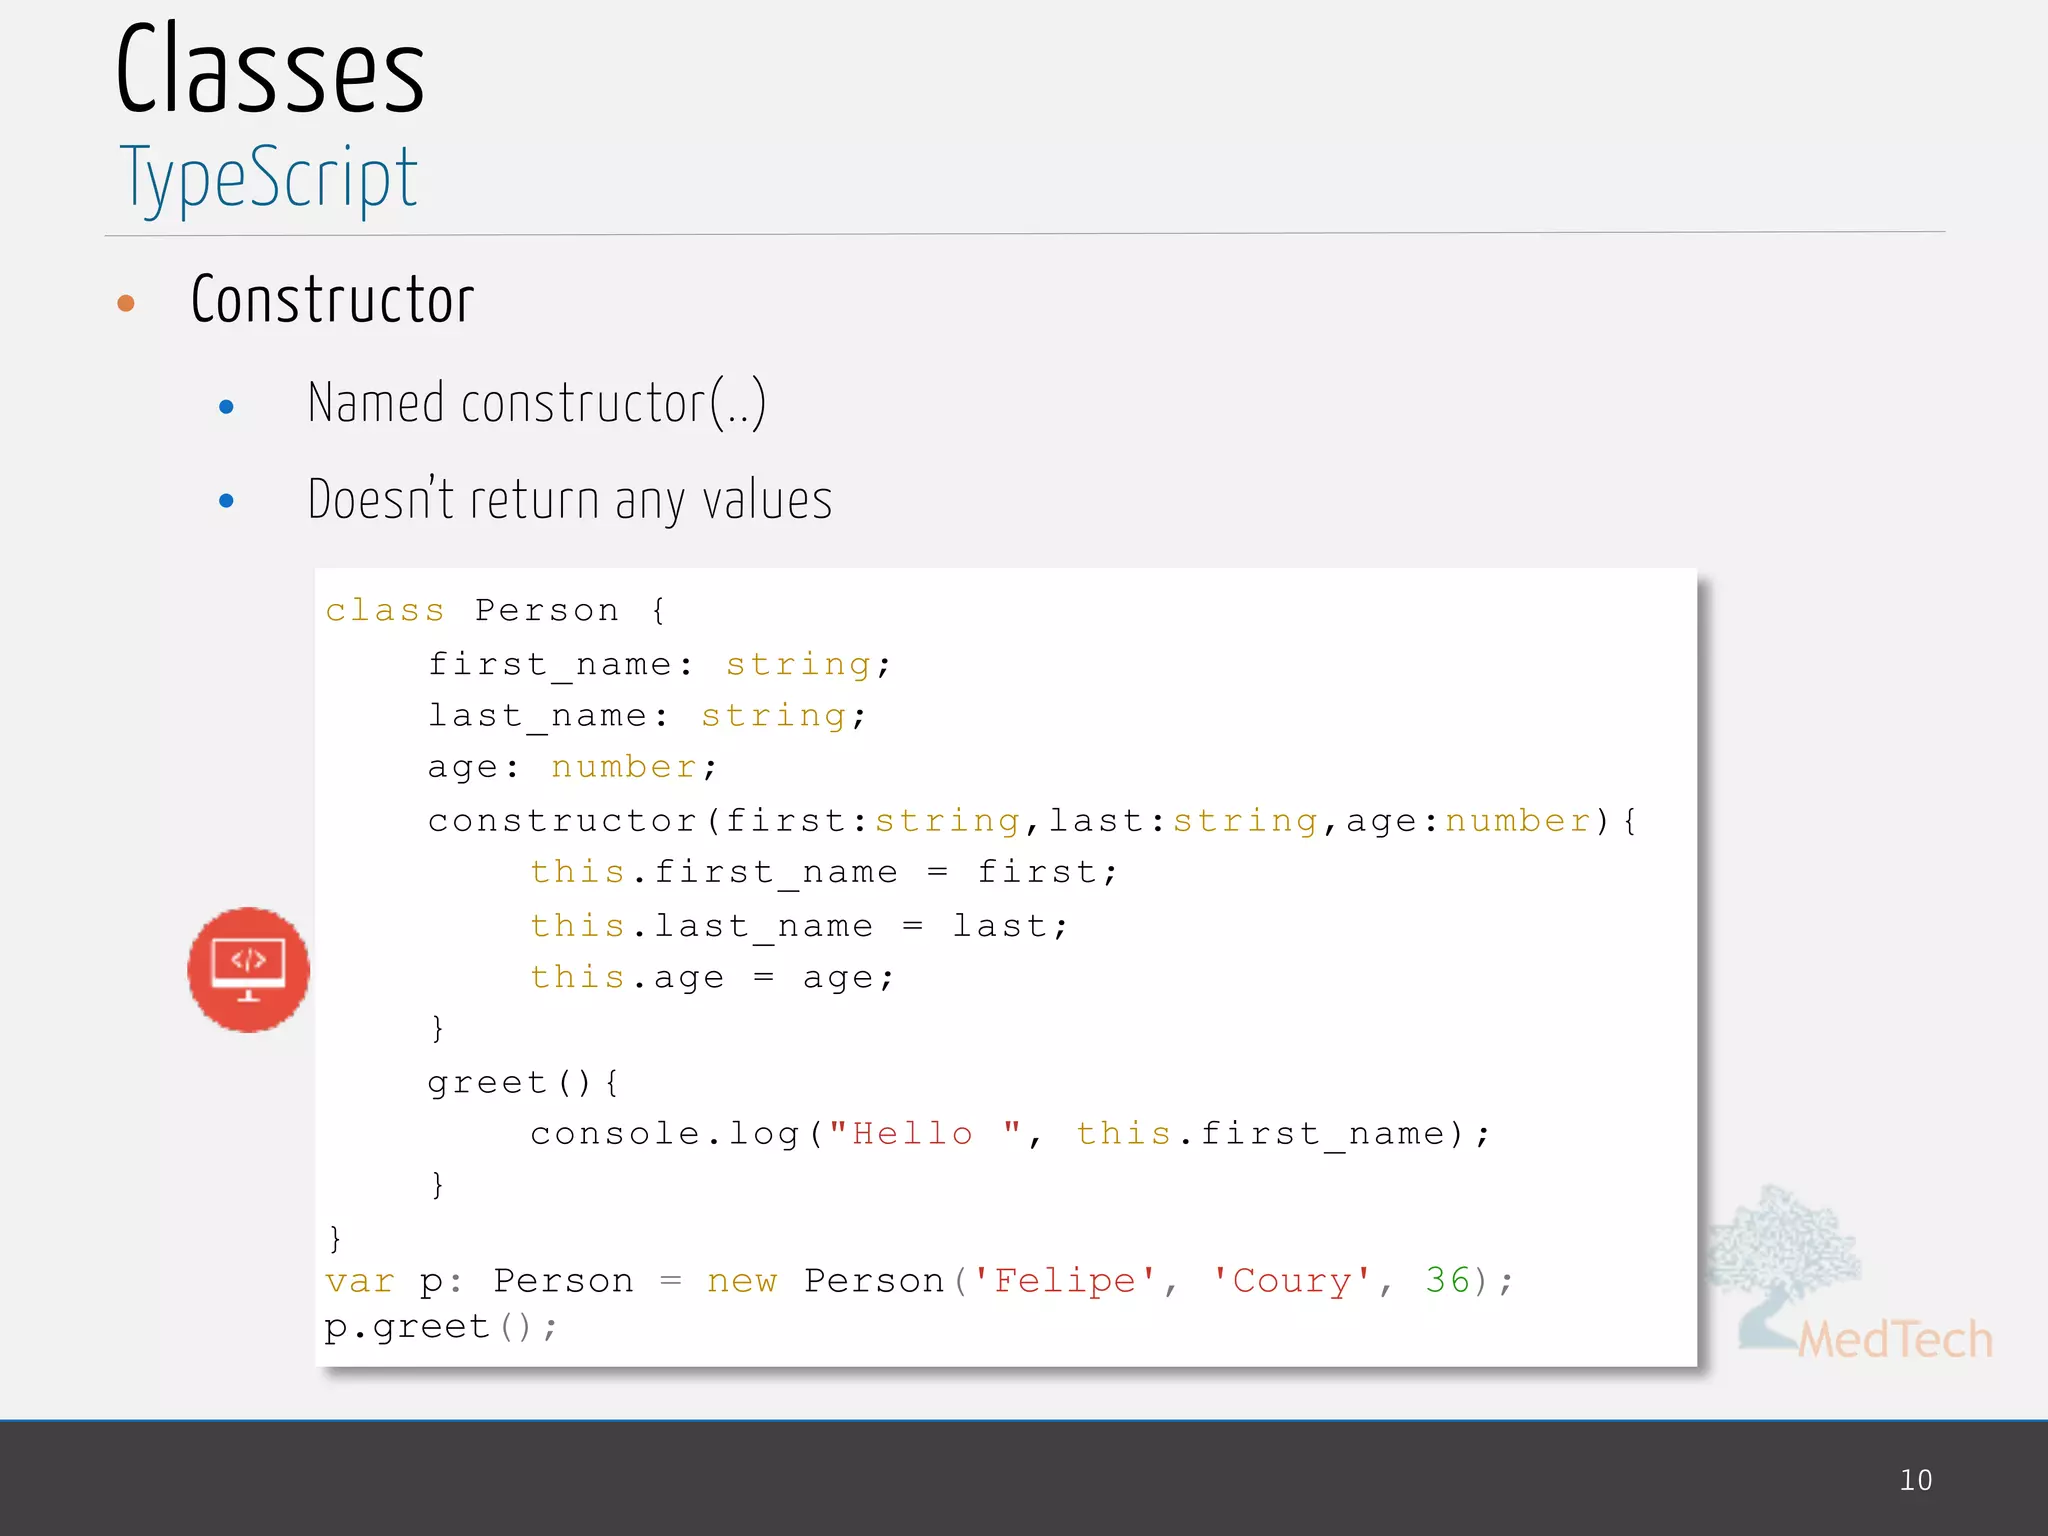
Task: Click 'this.last_name = last;' line
Action: click(799, 926)
